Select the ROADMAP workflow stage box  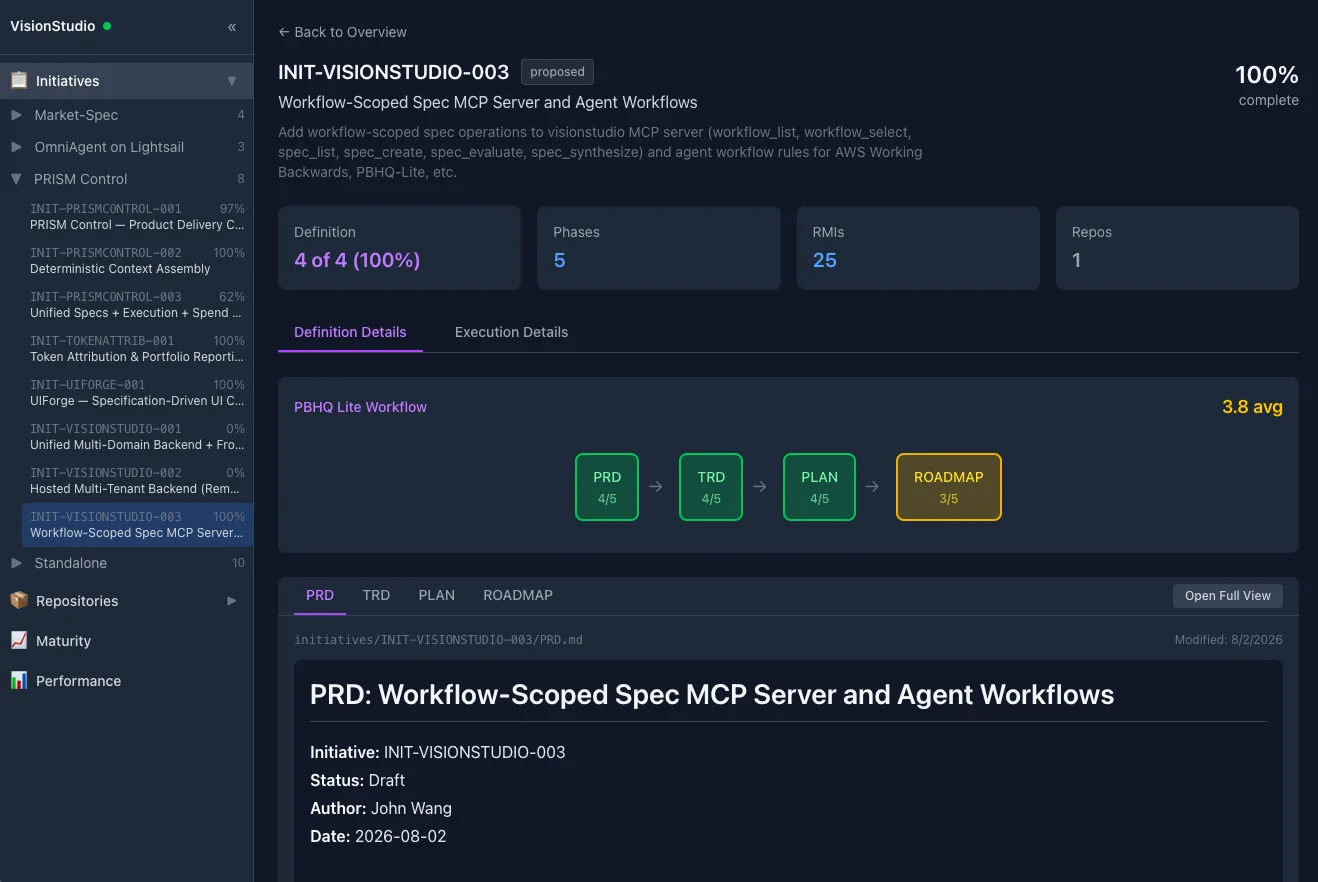click(x=949, y=487)
